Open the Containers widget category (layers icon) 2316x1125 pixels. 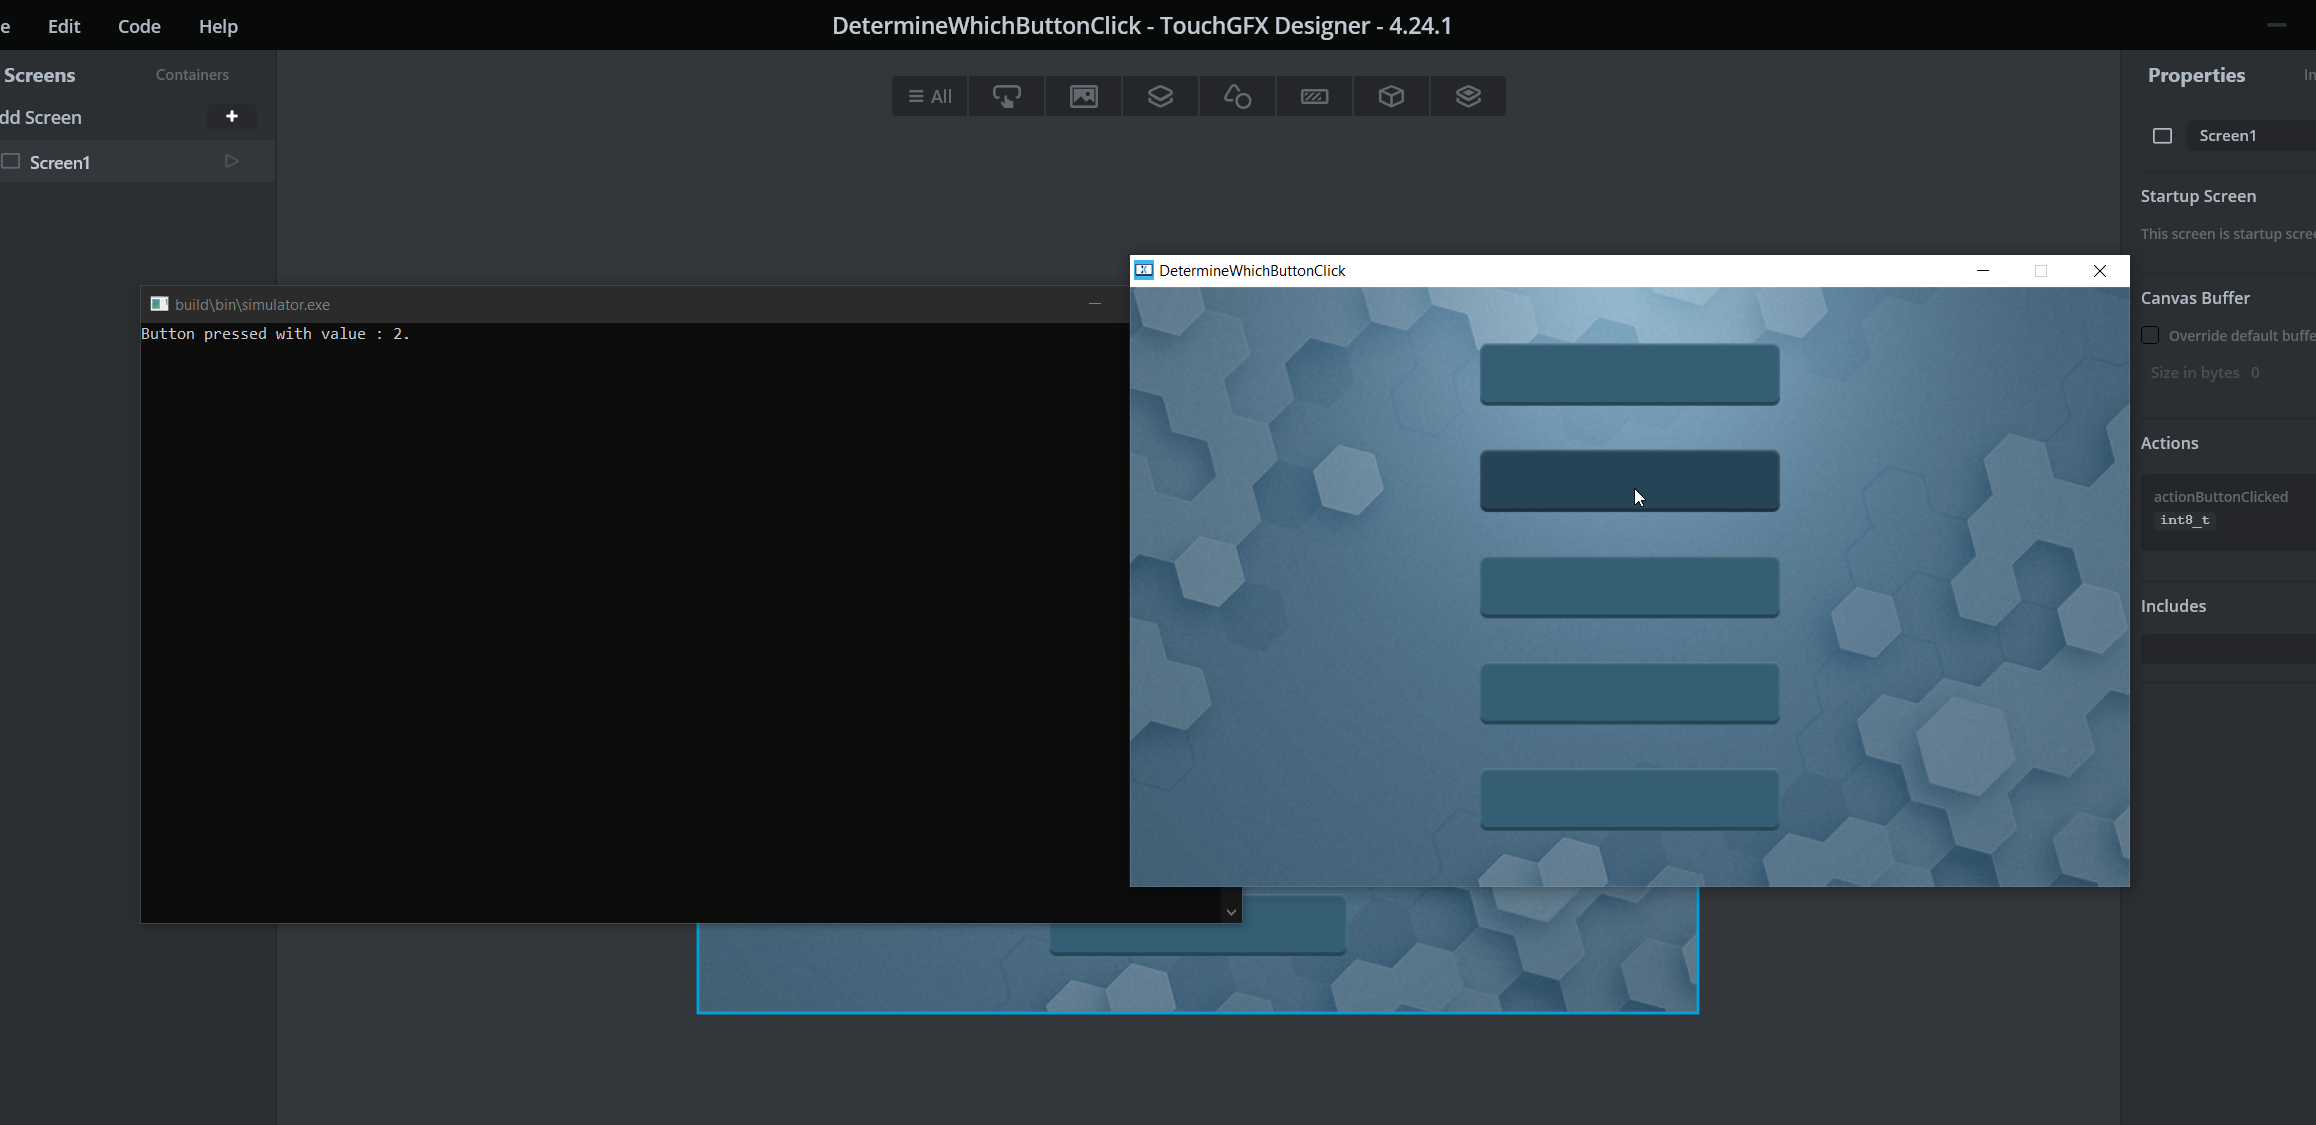1160,96
